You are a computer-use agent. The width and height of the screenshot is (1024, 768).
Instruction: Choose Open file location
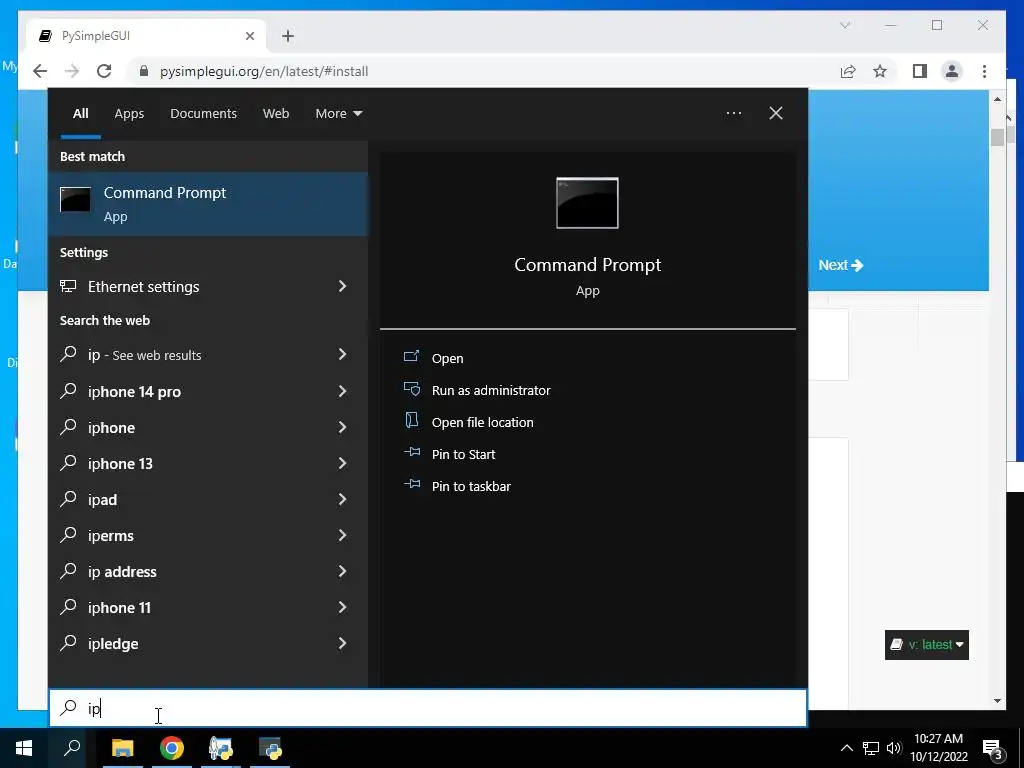point(483,423)
